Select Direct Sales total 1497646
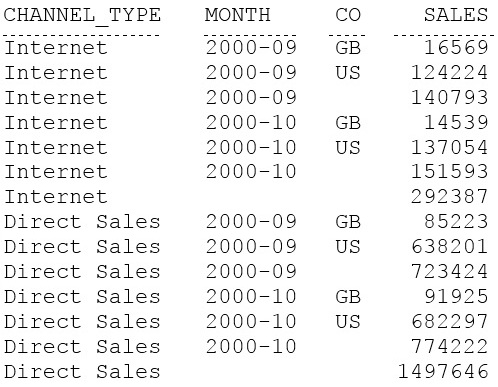The image size is (498, 387). pyautogui.click(x=443, y=371)
